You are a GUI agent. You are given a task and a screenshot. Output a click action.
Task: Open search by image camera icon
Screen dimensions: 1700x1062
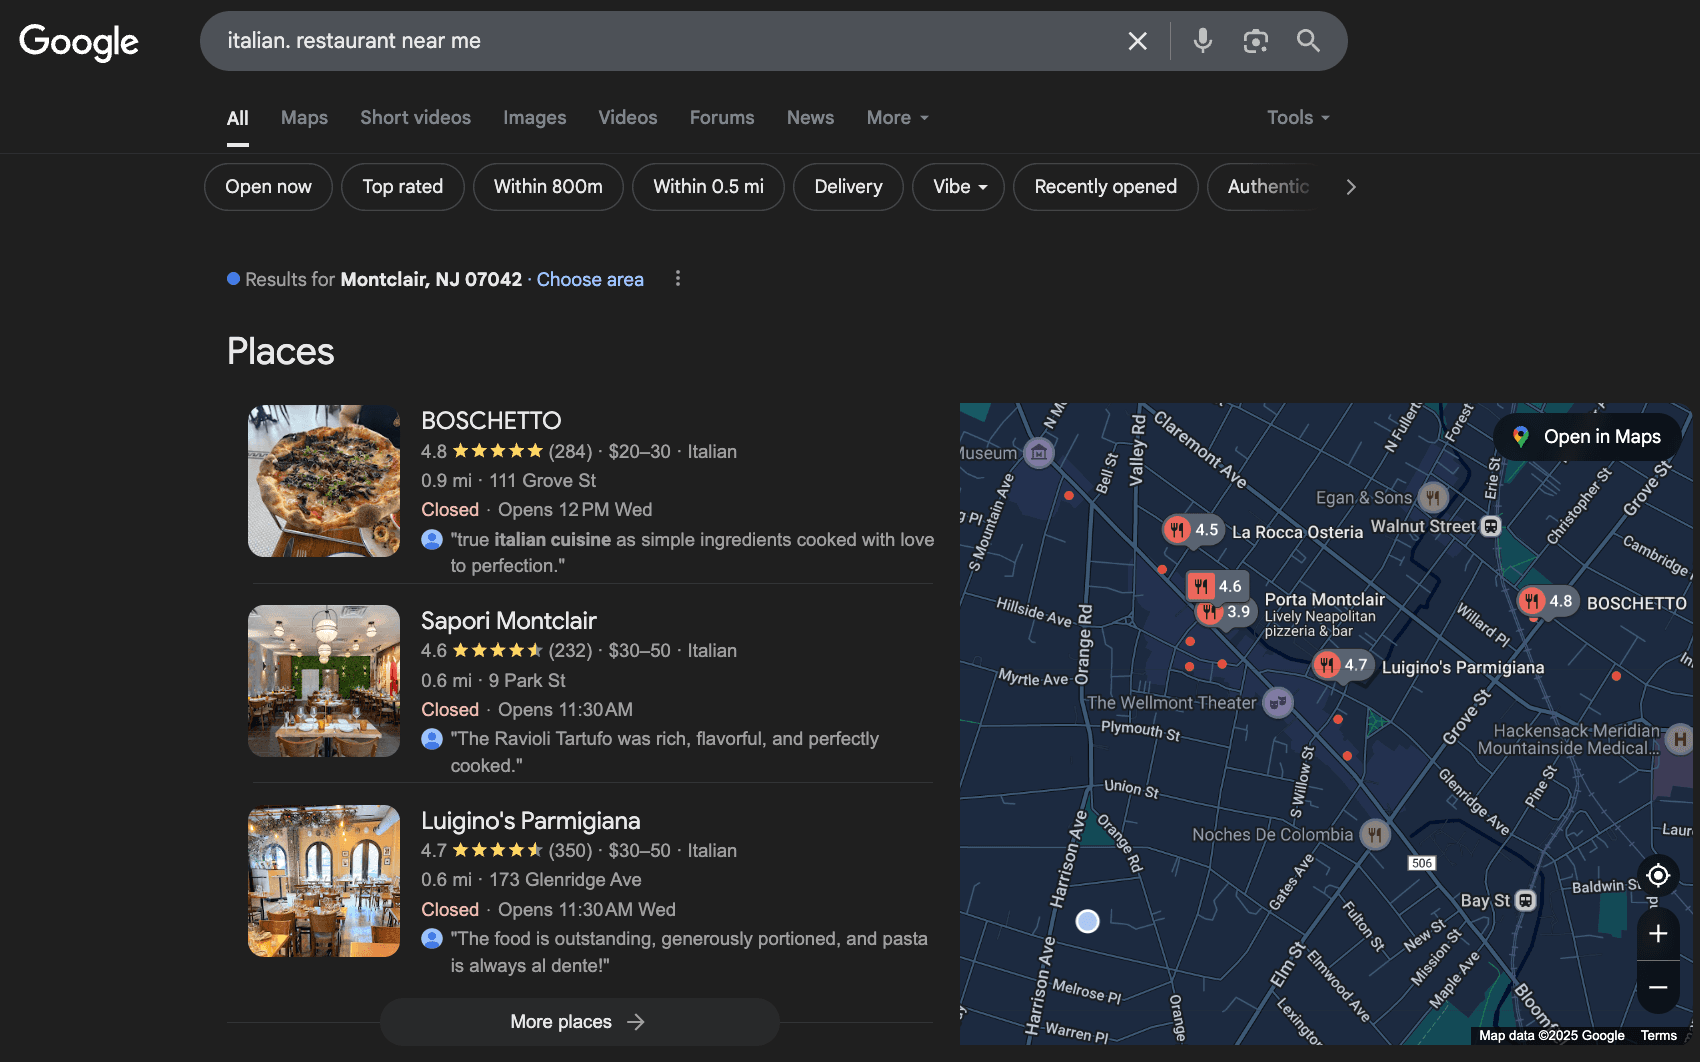(1255, 41)
